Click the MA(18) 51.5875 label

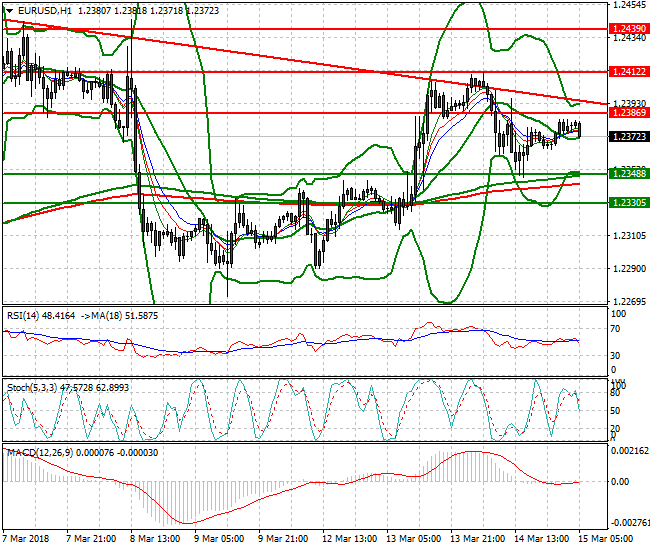(125, 316)
